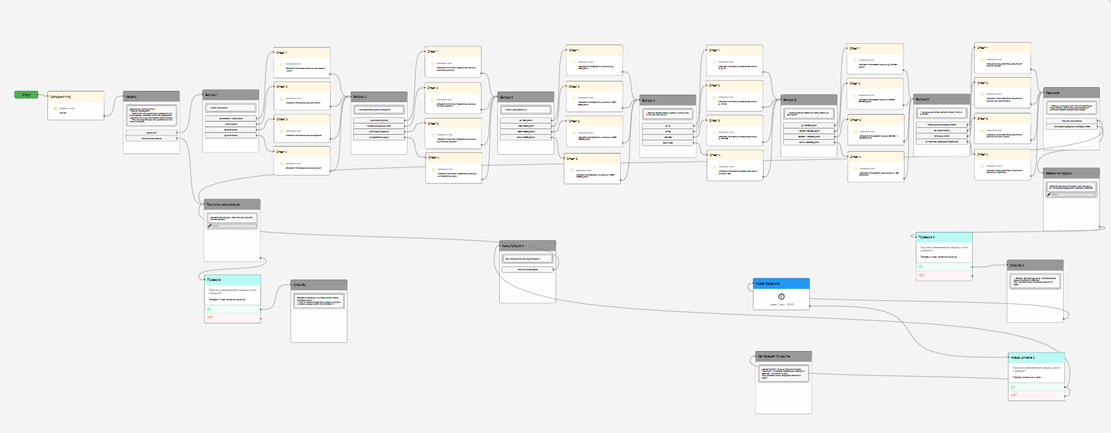Image resolution: width=1111 pixels, height=433 pixels.
Task: Select the Результат node header
Action: (x=1071, y=92)
